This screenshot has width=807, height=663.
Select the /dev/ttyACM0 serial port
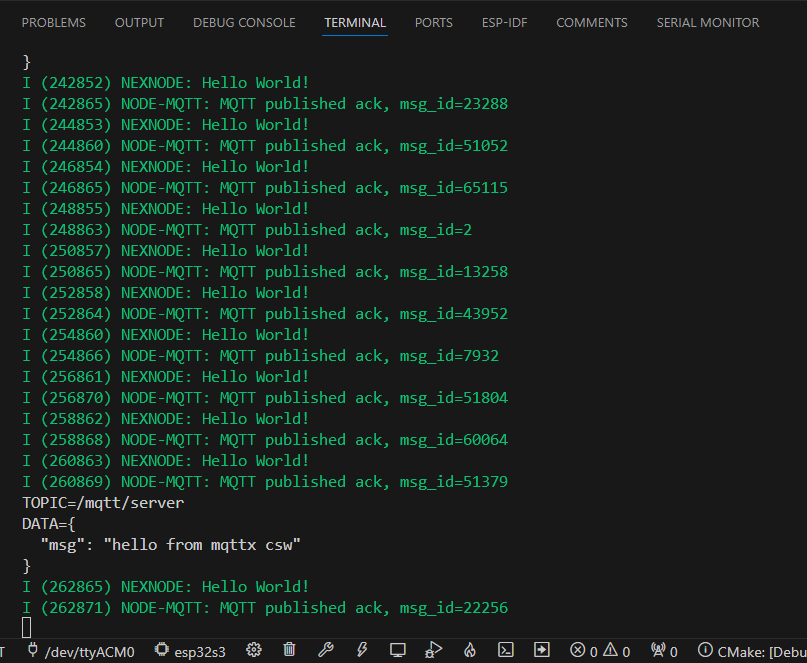coord(81,651)
